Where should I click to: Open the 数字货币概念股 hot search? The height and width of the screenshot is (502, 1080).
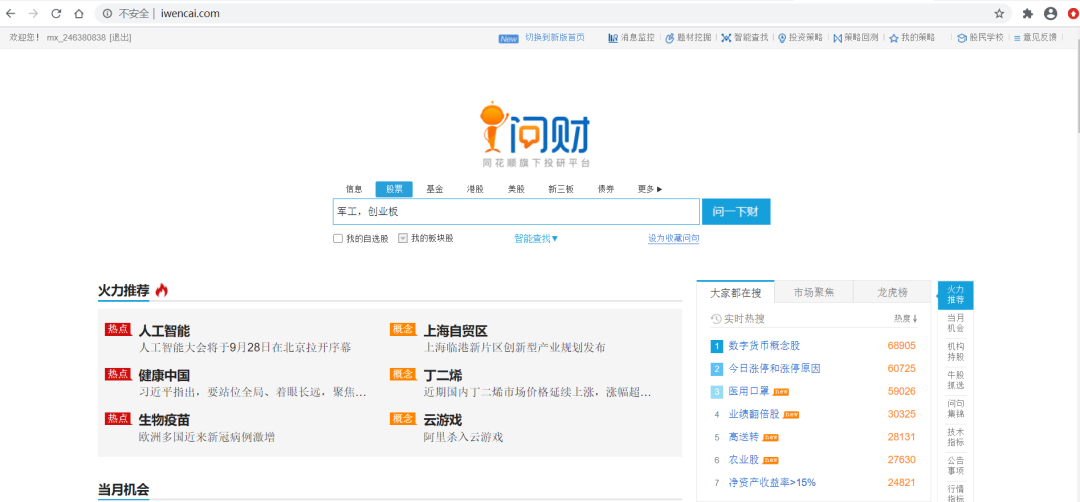tap(765, 346)
